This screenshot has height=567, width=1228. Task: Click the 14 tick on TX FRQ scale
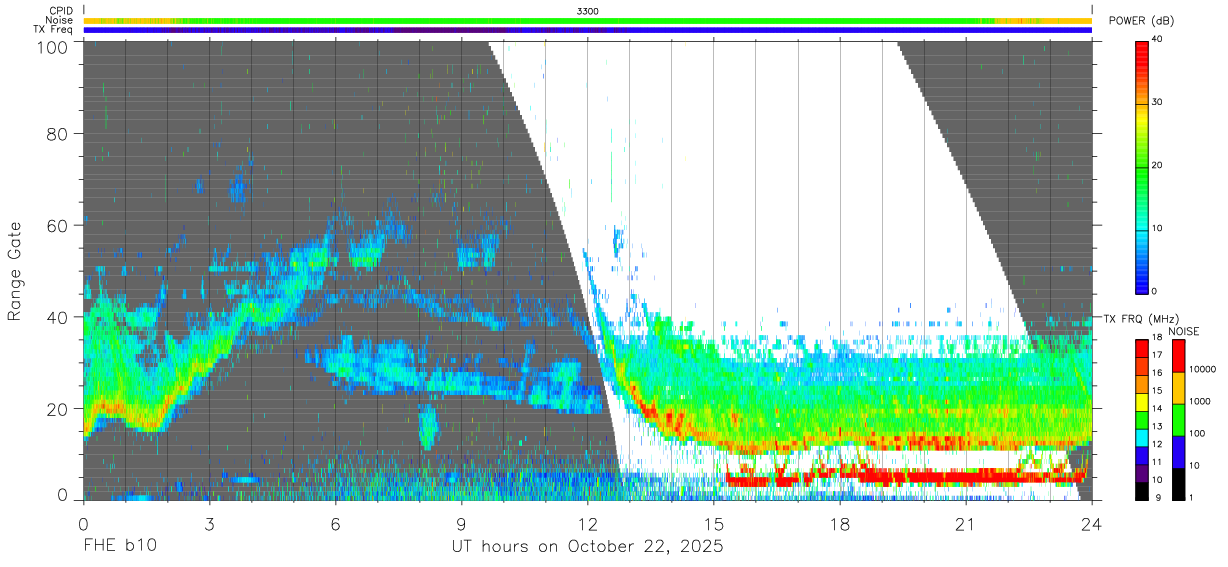[x=1159, y=408]
